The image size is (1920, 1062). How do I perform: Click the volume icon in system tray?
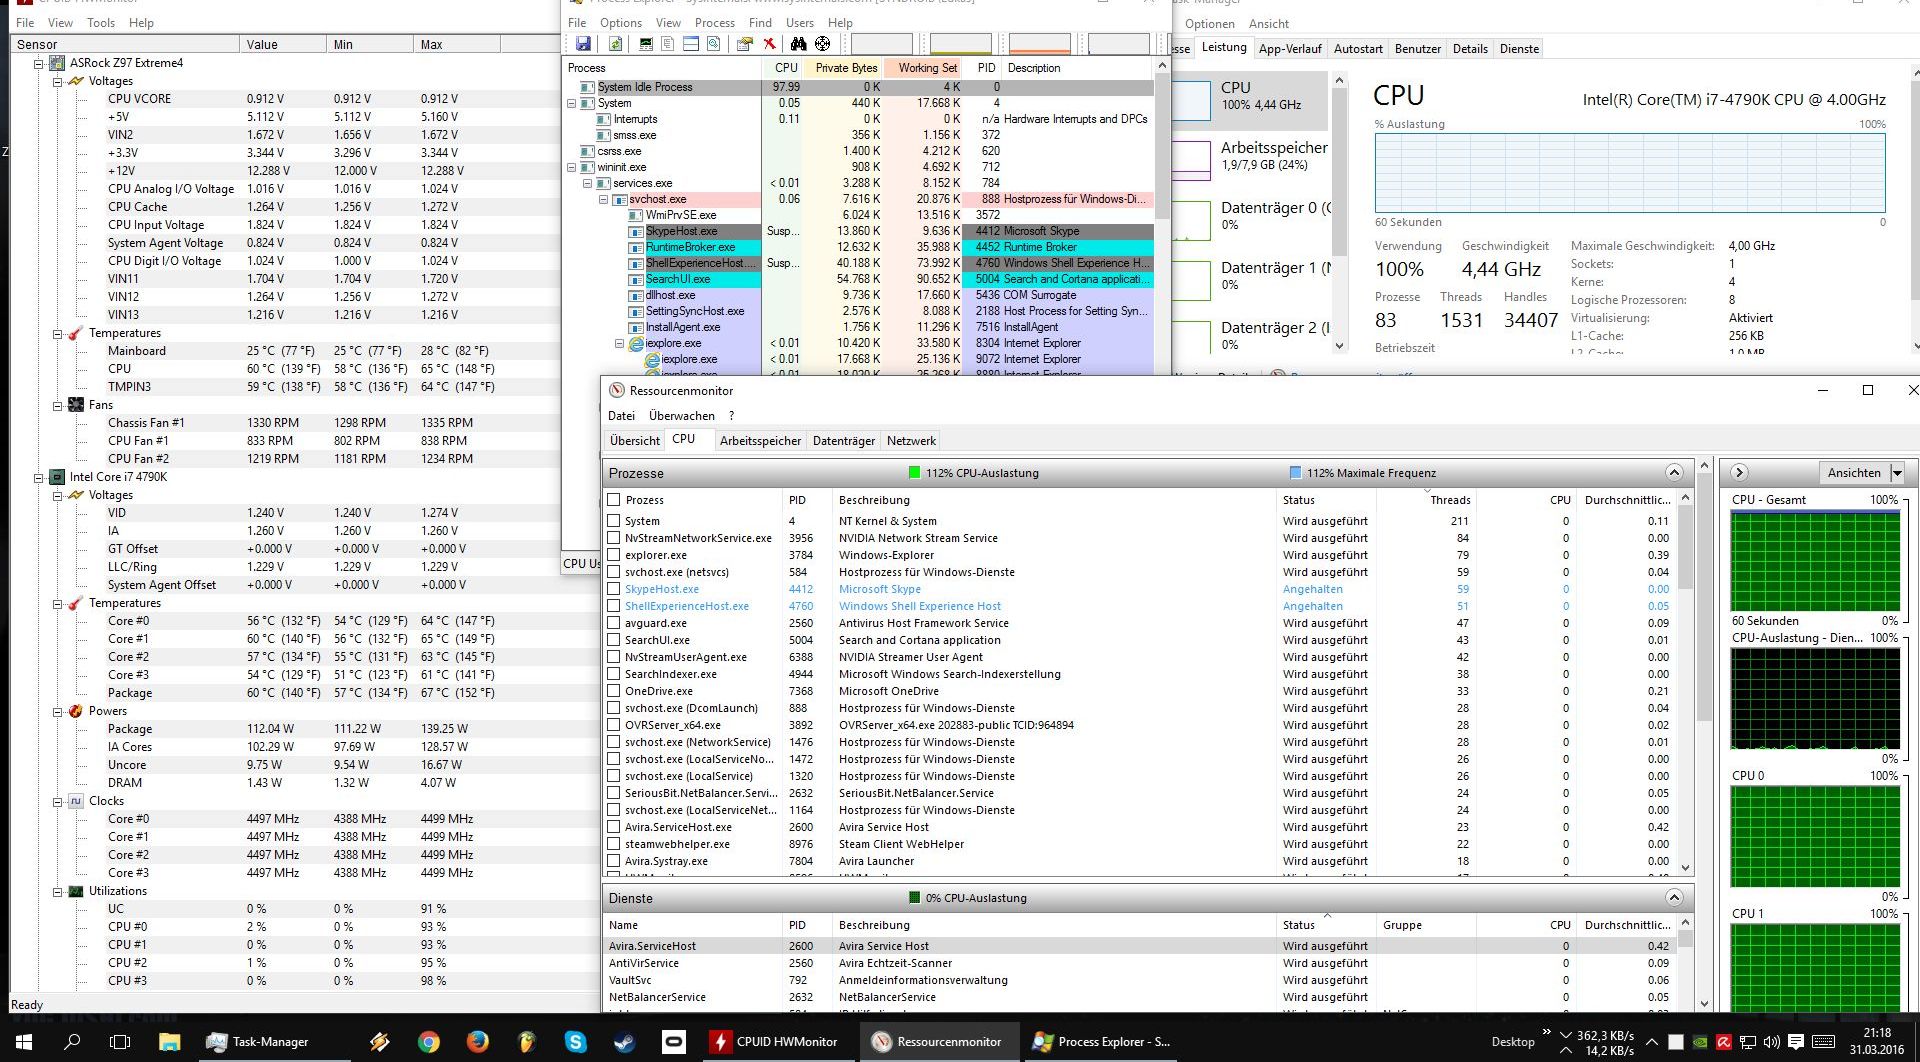coord(1771,1042)
